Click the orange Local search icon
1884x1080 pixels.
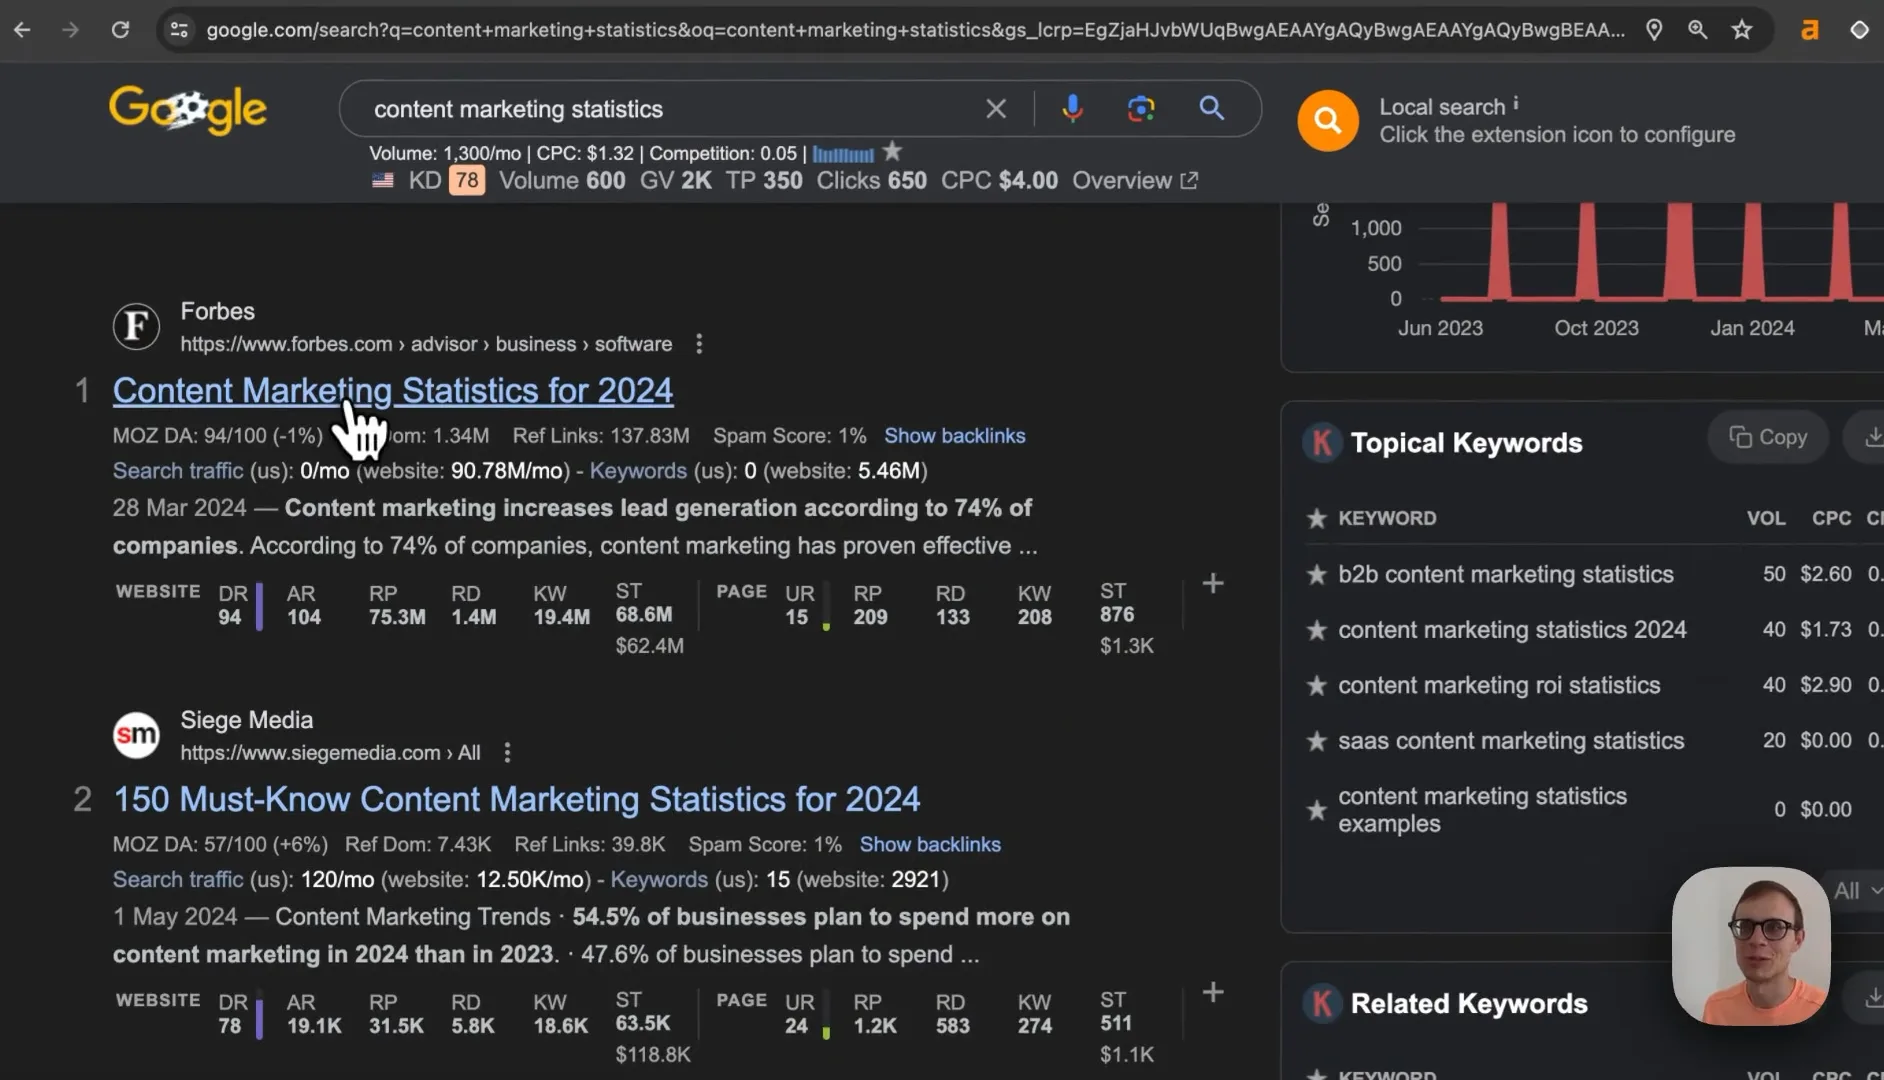click(1328, 121)
